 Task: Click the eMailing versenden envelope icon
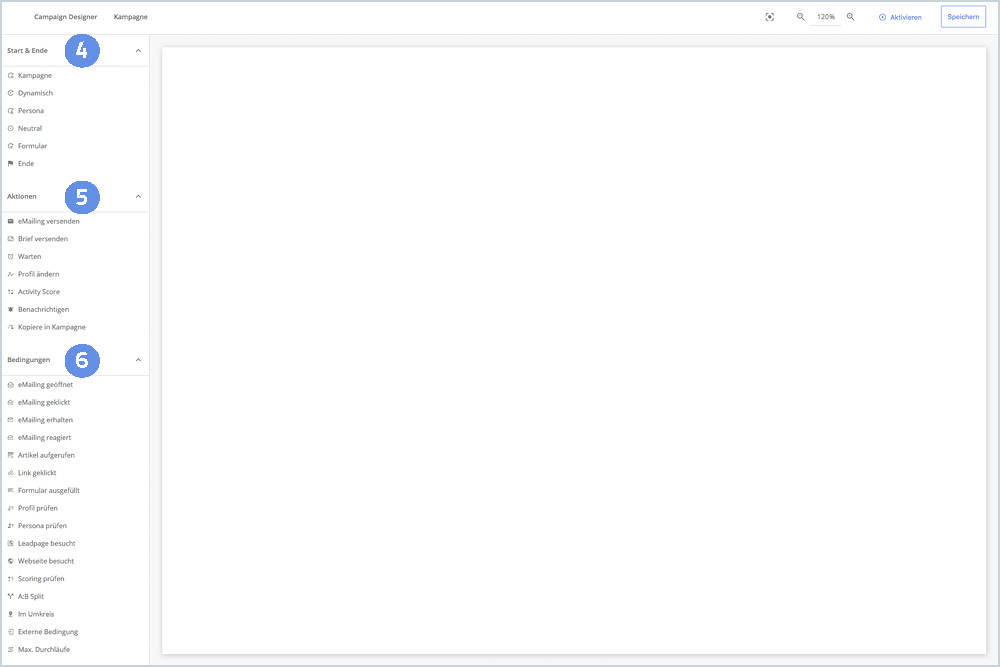point(10,221)
